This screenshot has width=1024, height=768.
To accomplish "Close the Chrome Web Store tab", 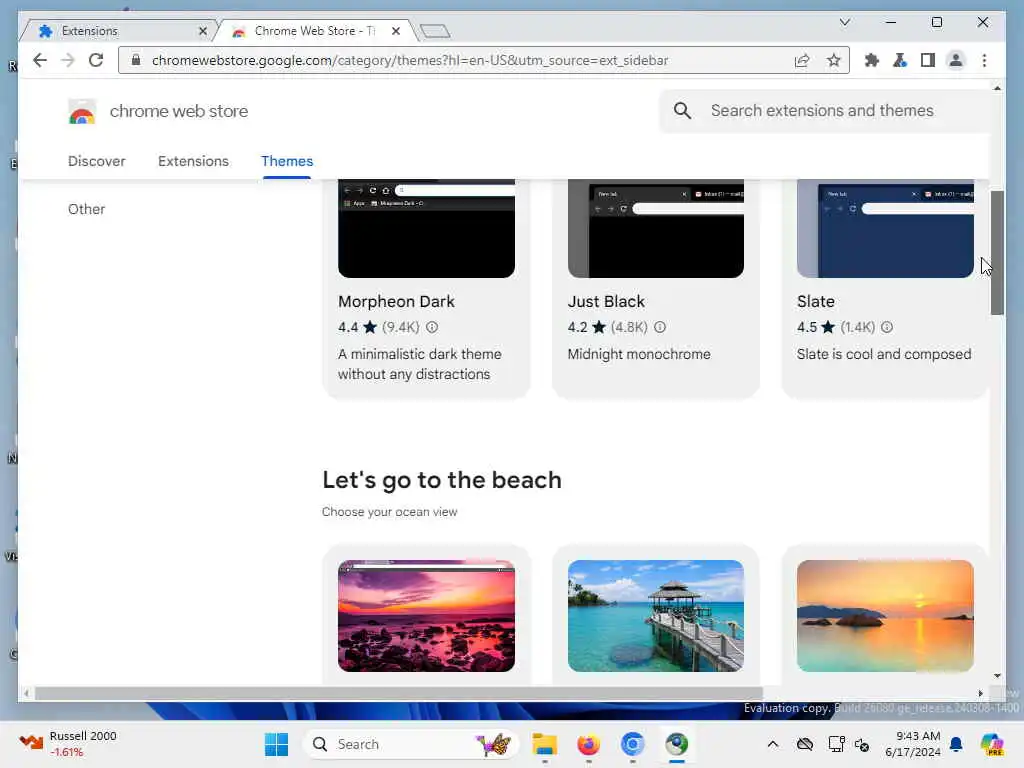I will click(396, 31).
